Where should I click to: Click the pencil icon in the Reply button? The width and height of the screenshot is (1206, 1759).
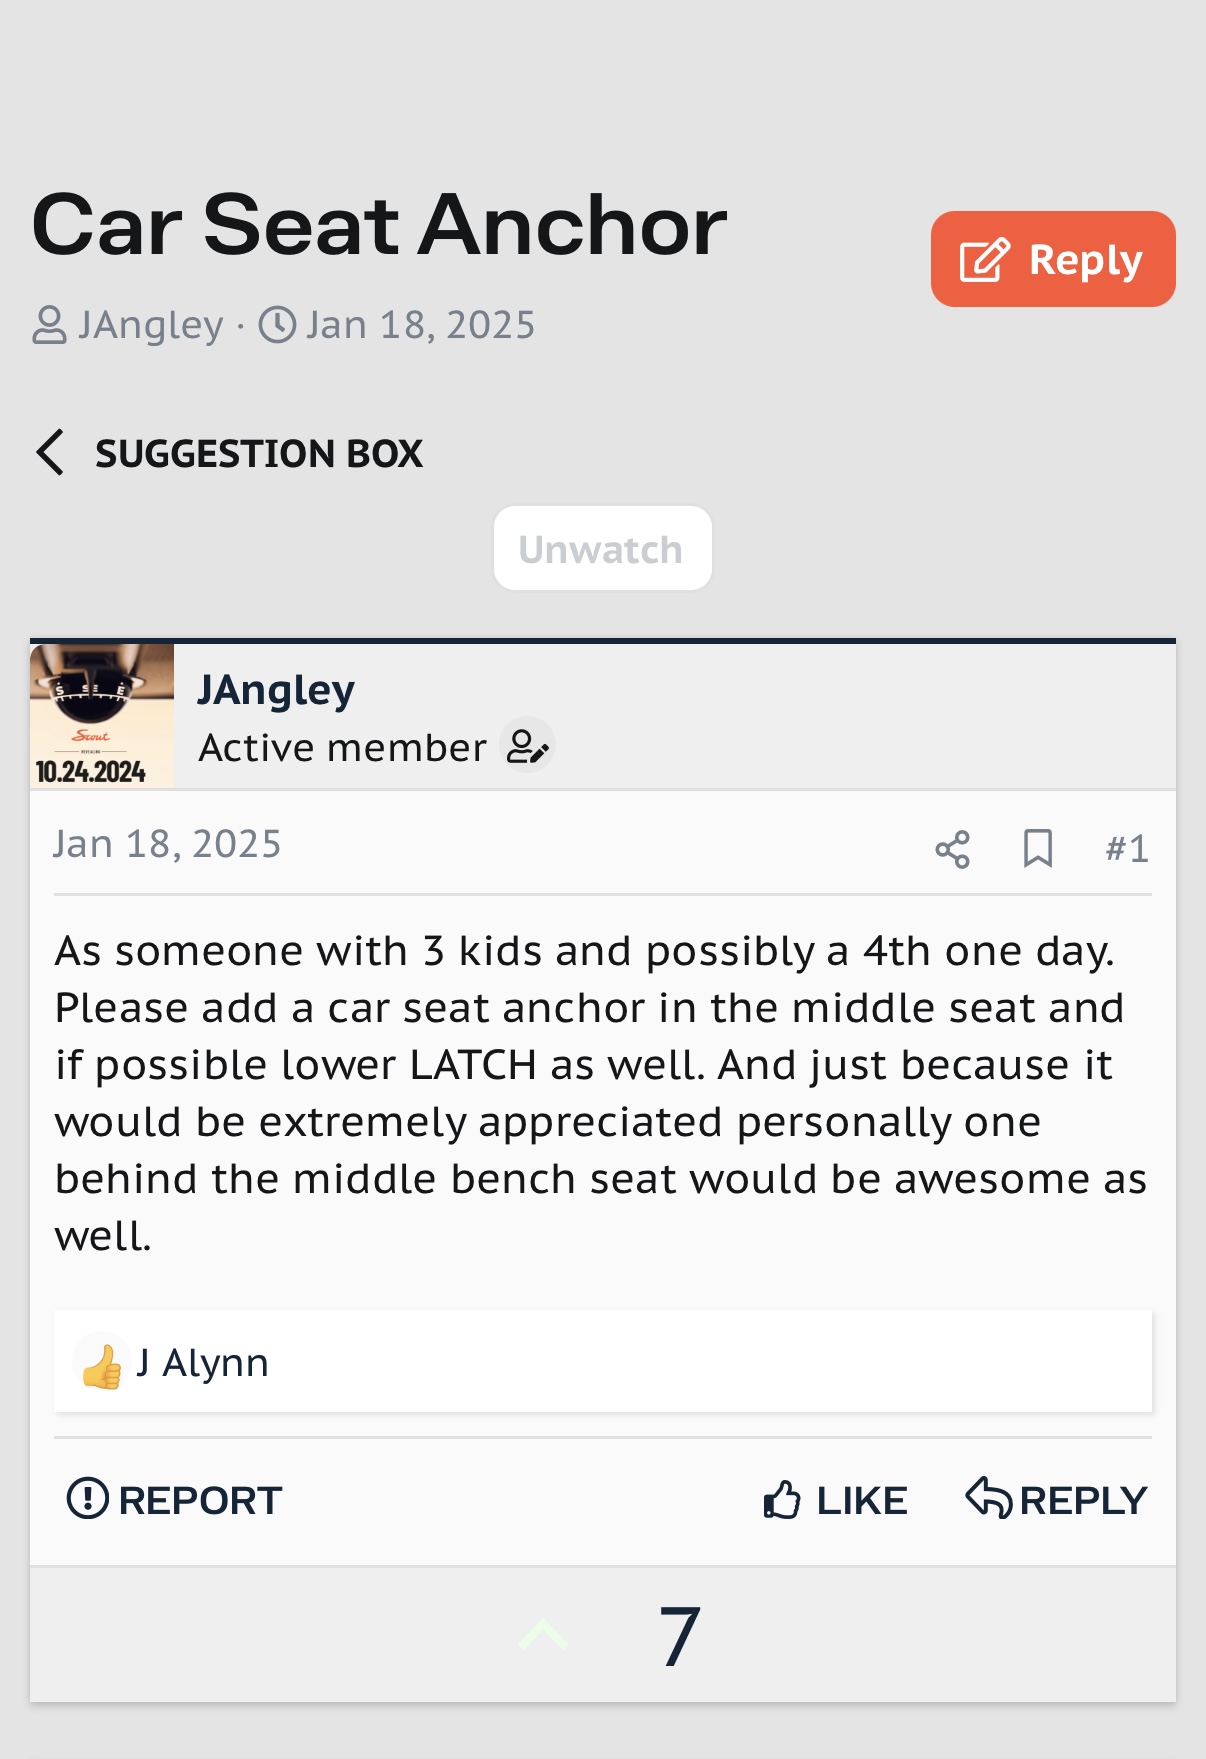pos(985,260)
